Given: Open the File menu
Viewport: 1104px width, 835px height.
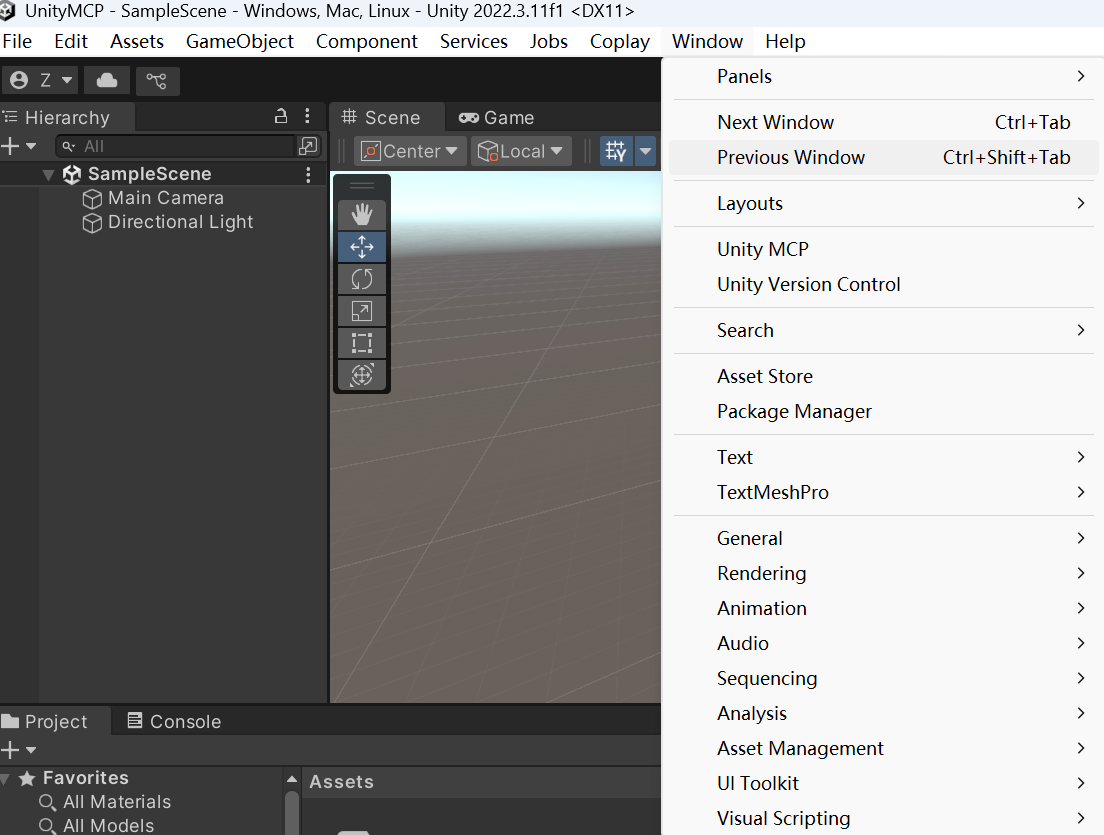Looking at the screenshot, I should (17, 42).
